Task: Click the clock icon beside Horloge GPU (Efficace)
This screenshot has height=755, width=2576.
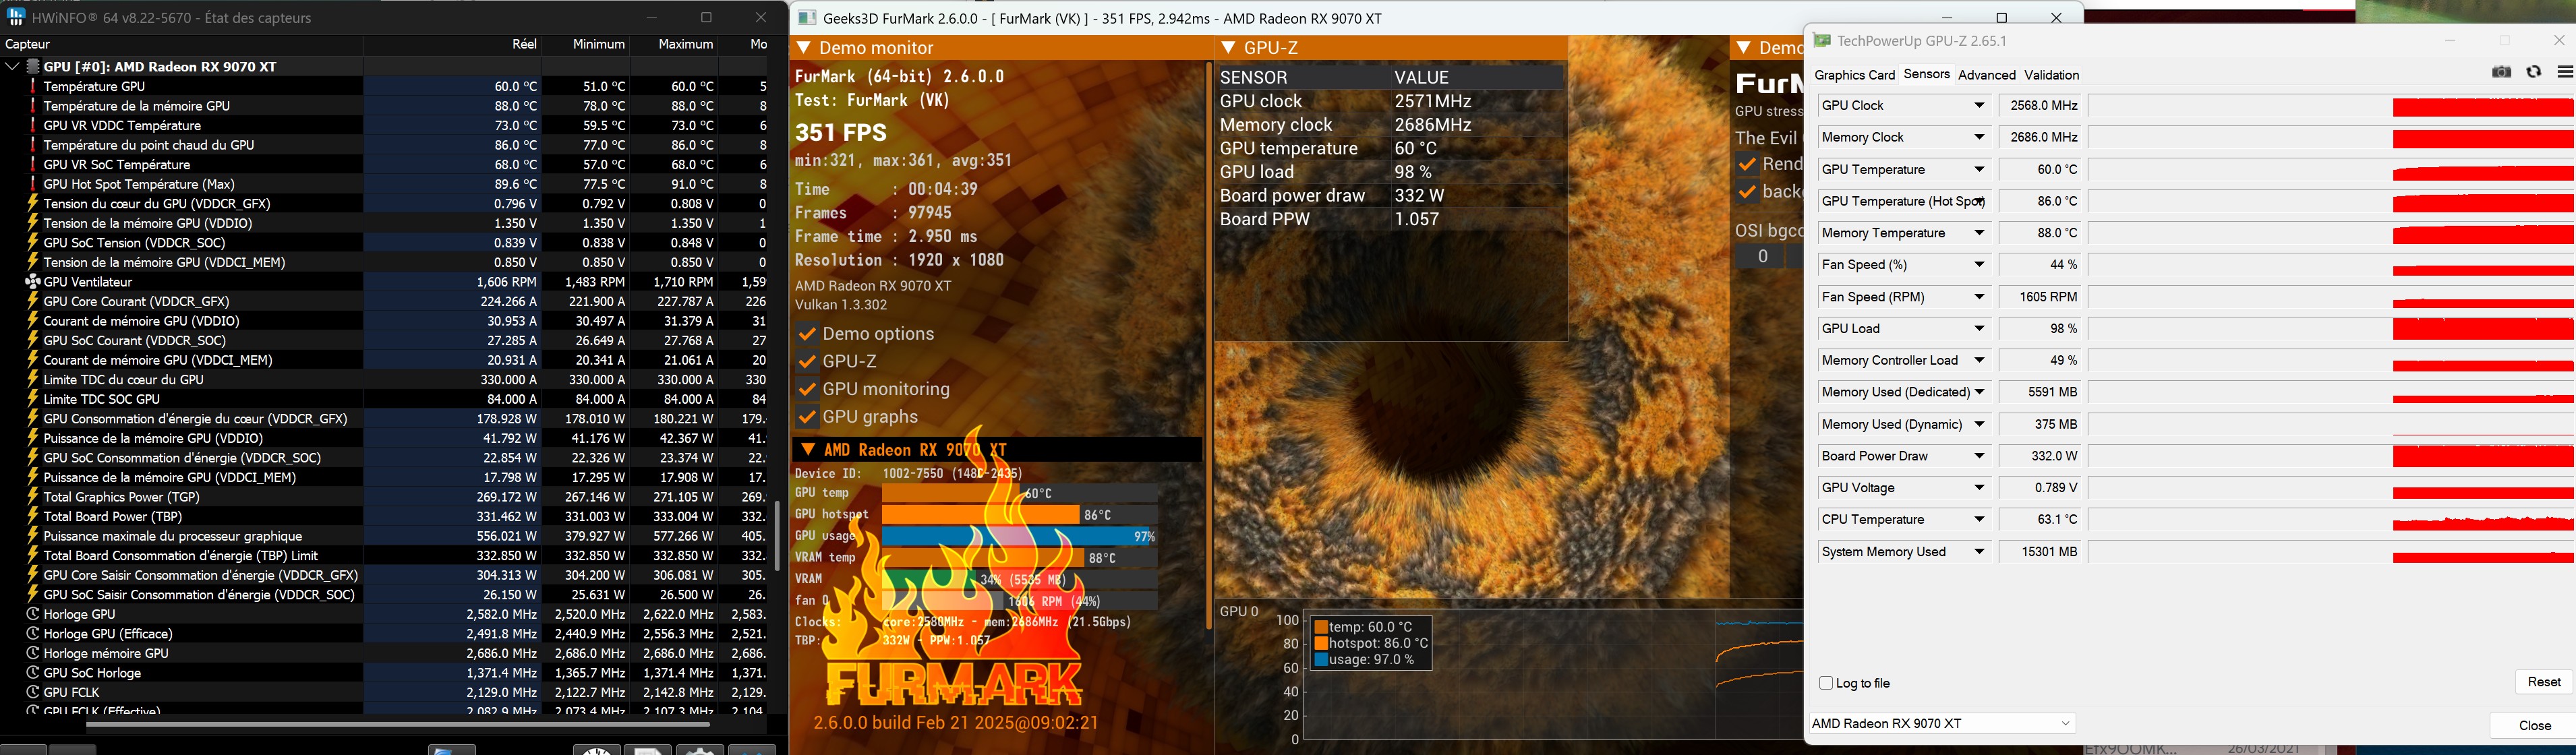Action: pos(33,634)
